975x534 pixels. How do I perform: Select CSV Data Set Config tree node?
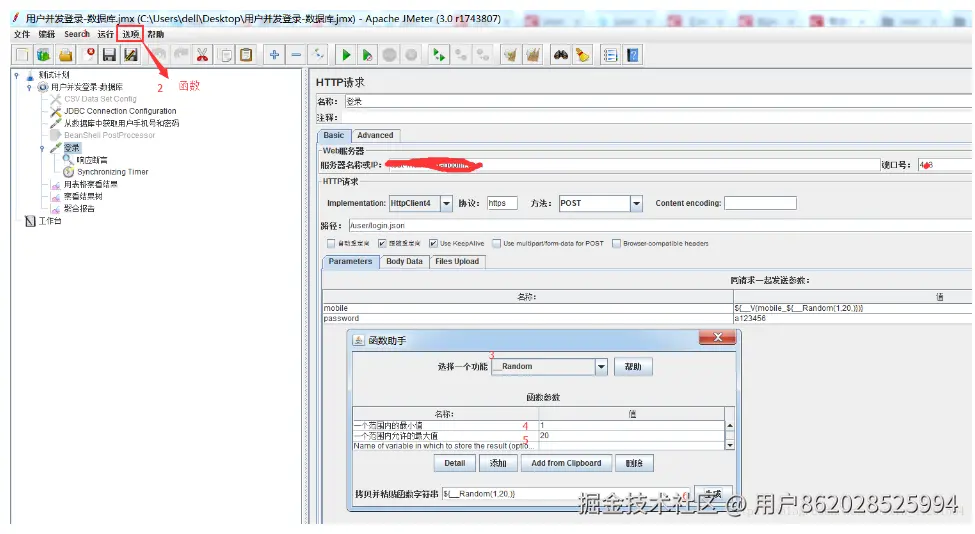tap(100, 99)
